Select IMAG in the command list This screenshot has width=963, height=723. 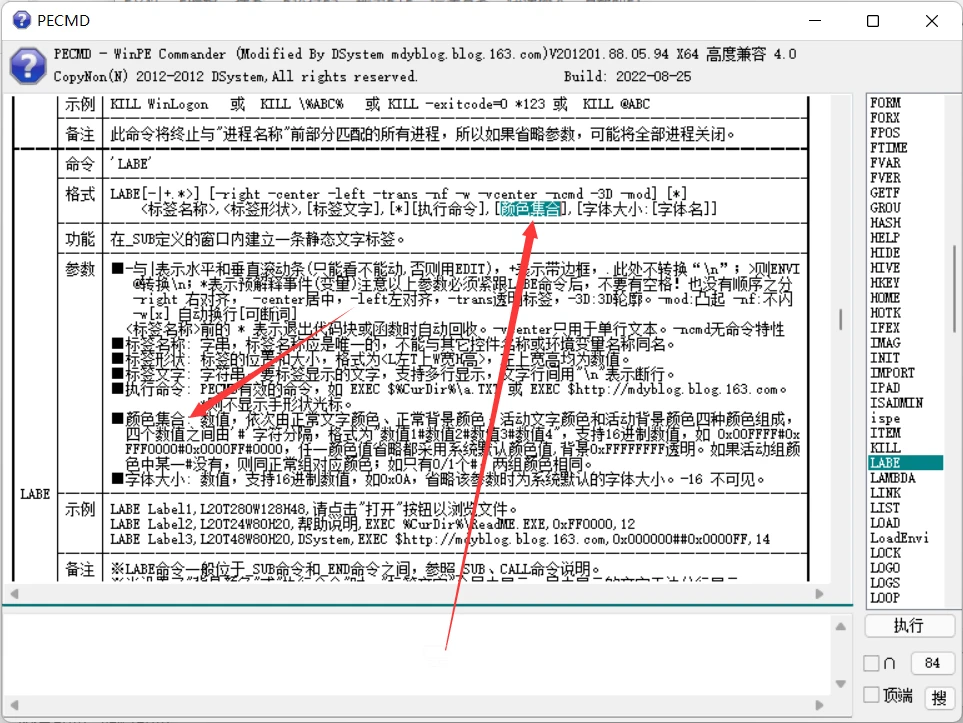click(885, 343)
